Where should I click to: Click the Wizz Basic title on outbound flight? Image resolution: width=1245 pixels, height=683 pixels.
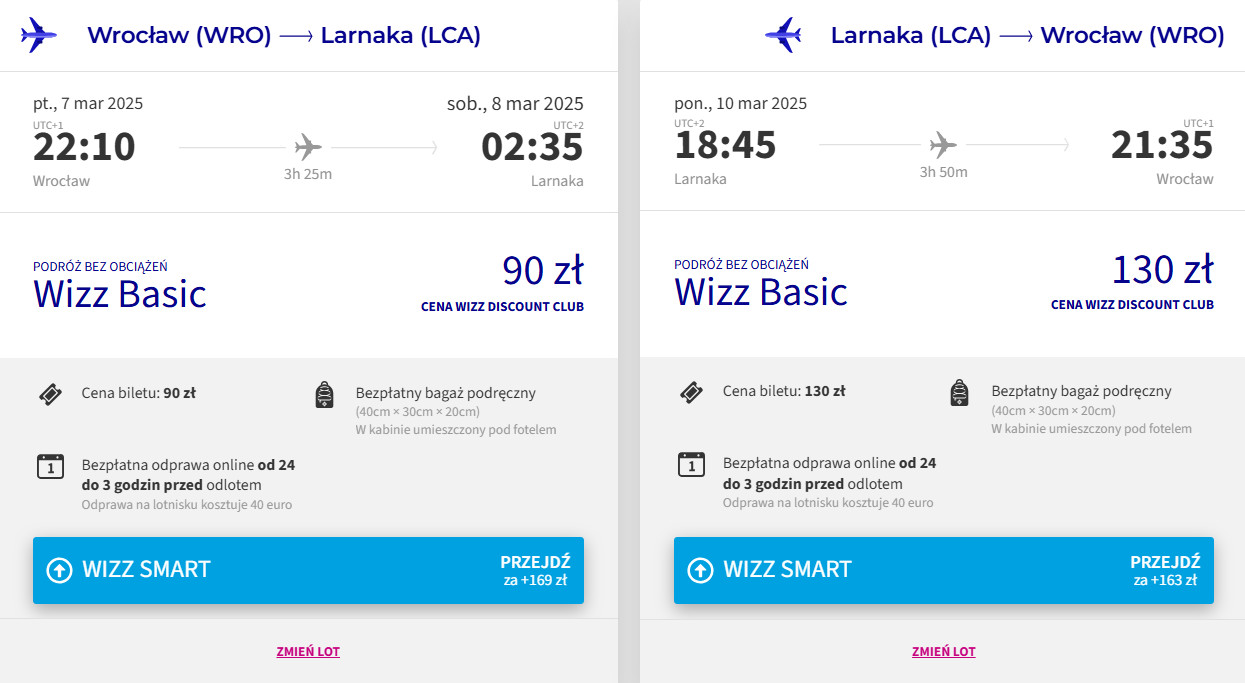[120, 294]
